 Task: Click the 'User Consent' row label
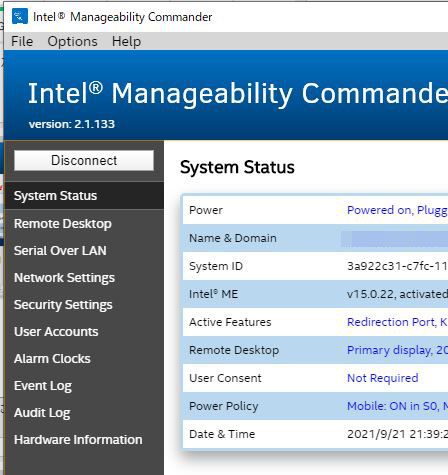point(225,378)
